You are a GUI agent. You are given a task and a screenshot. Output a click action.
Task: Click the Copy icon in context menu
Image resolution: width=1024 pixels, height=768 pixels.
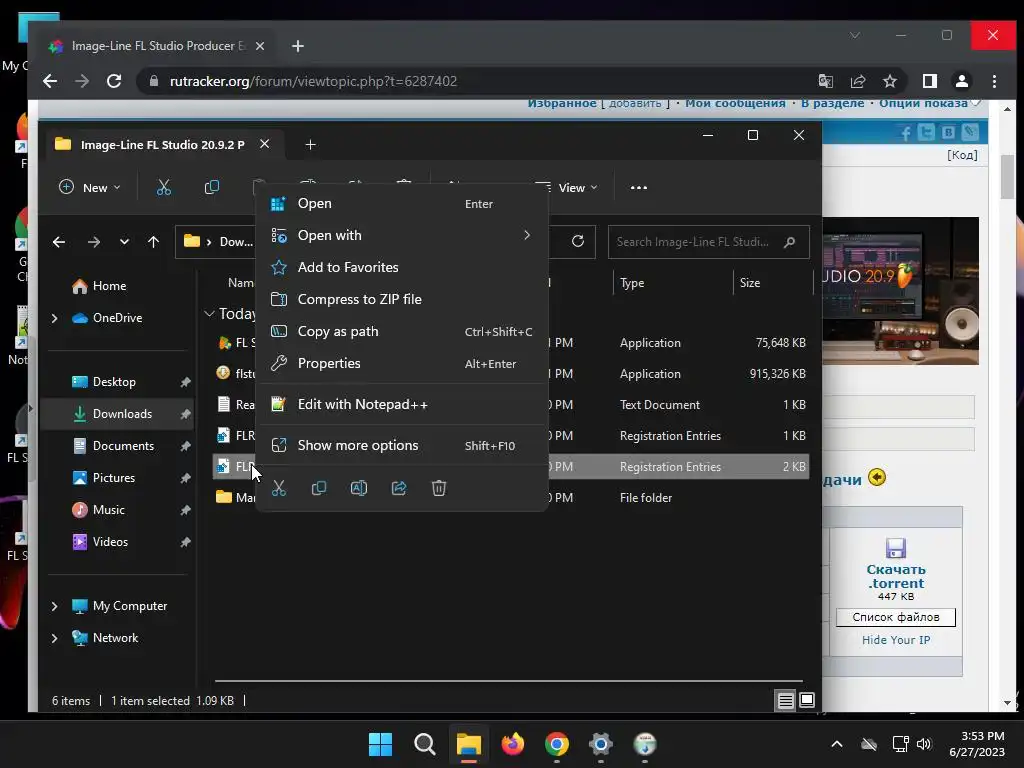pos(319,488)
